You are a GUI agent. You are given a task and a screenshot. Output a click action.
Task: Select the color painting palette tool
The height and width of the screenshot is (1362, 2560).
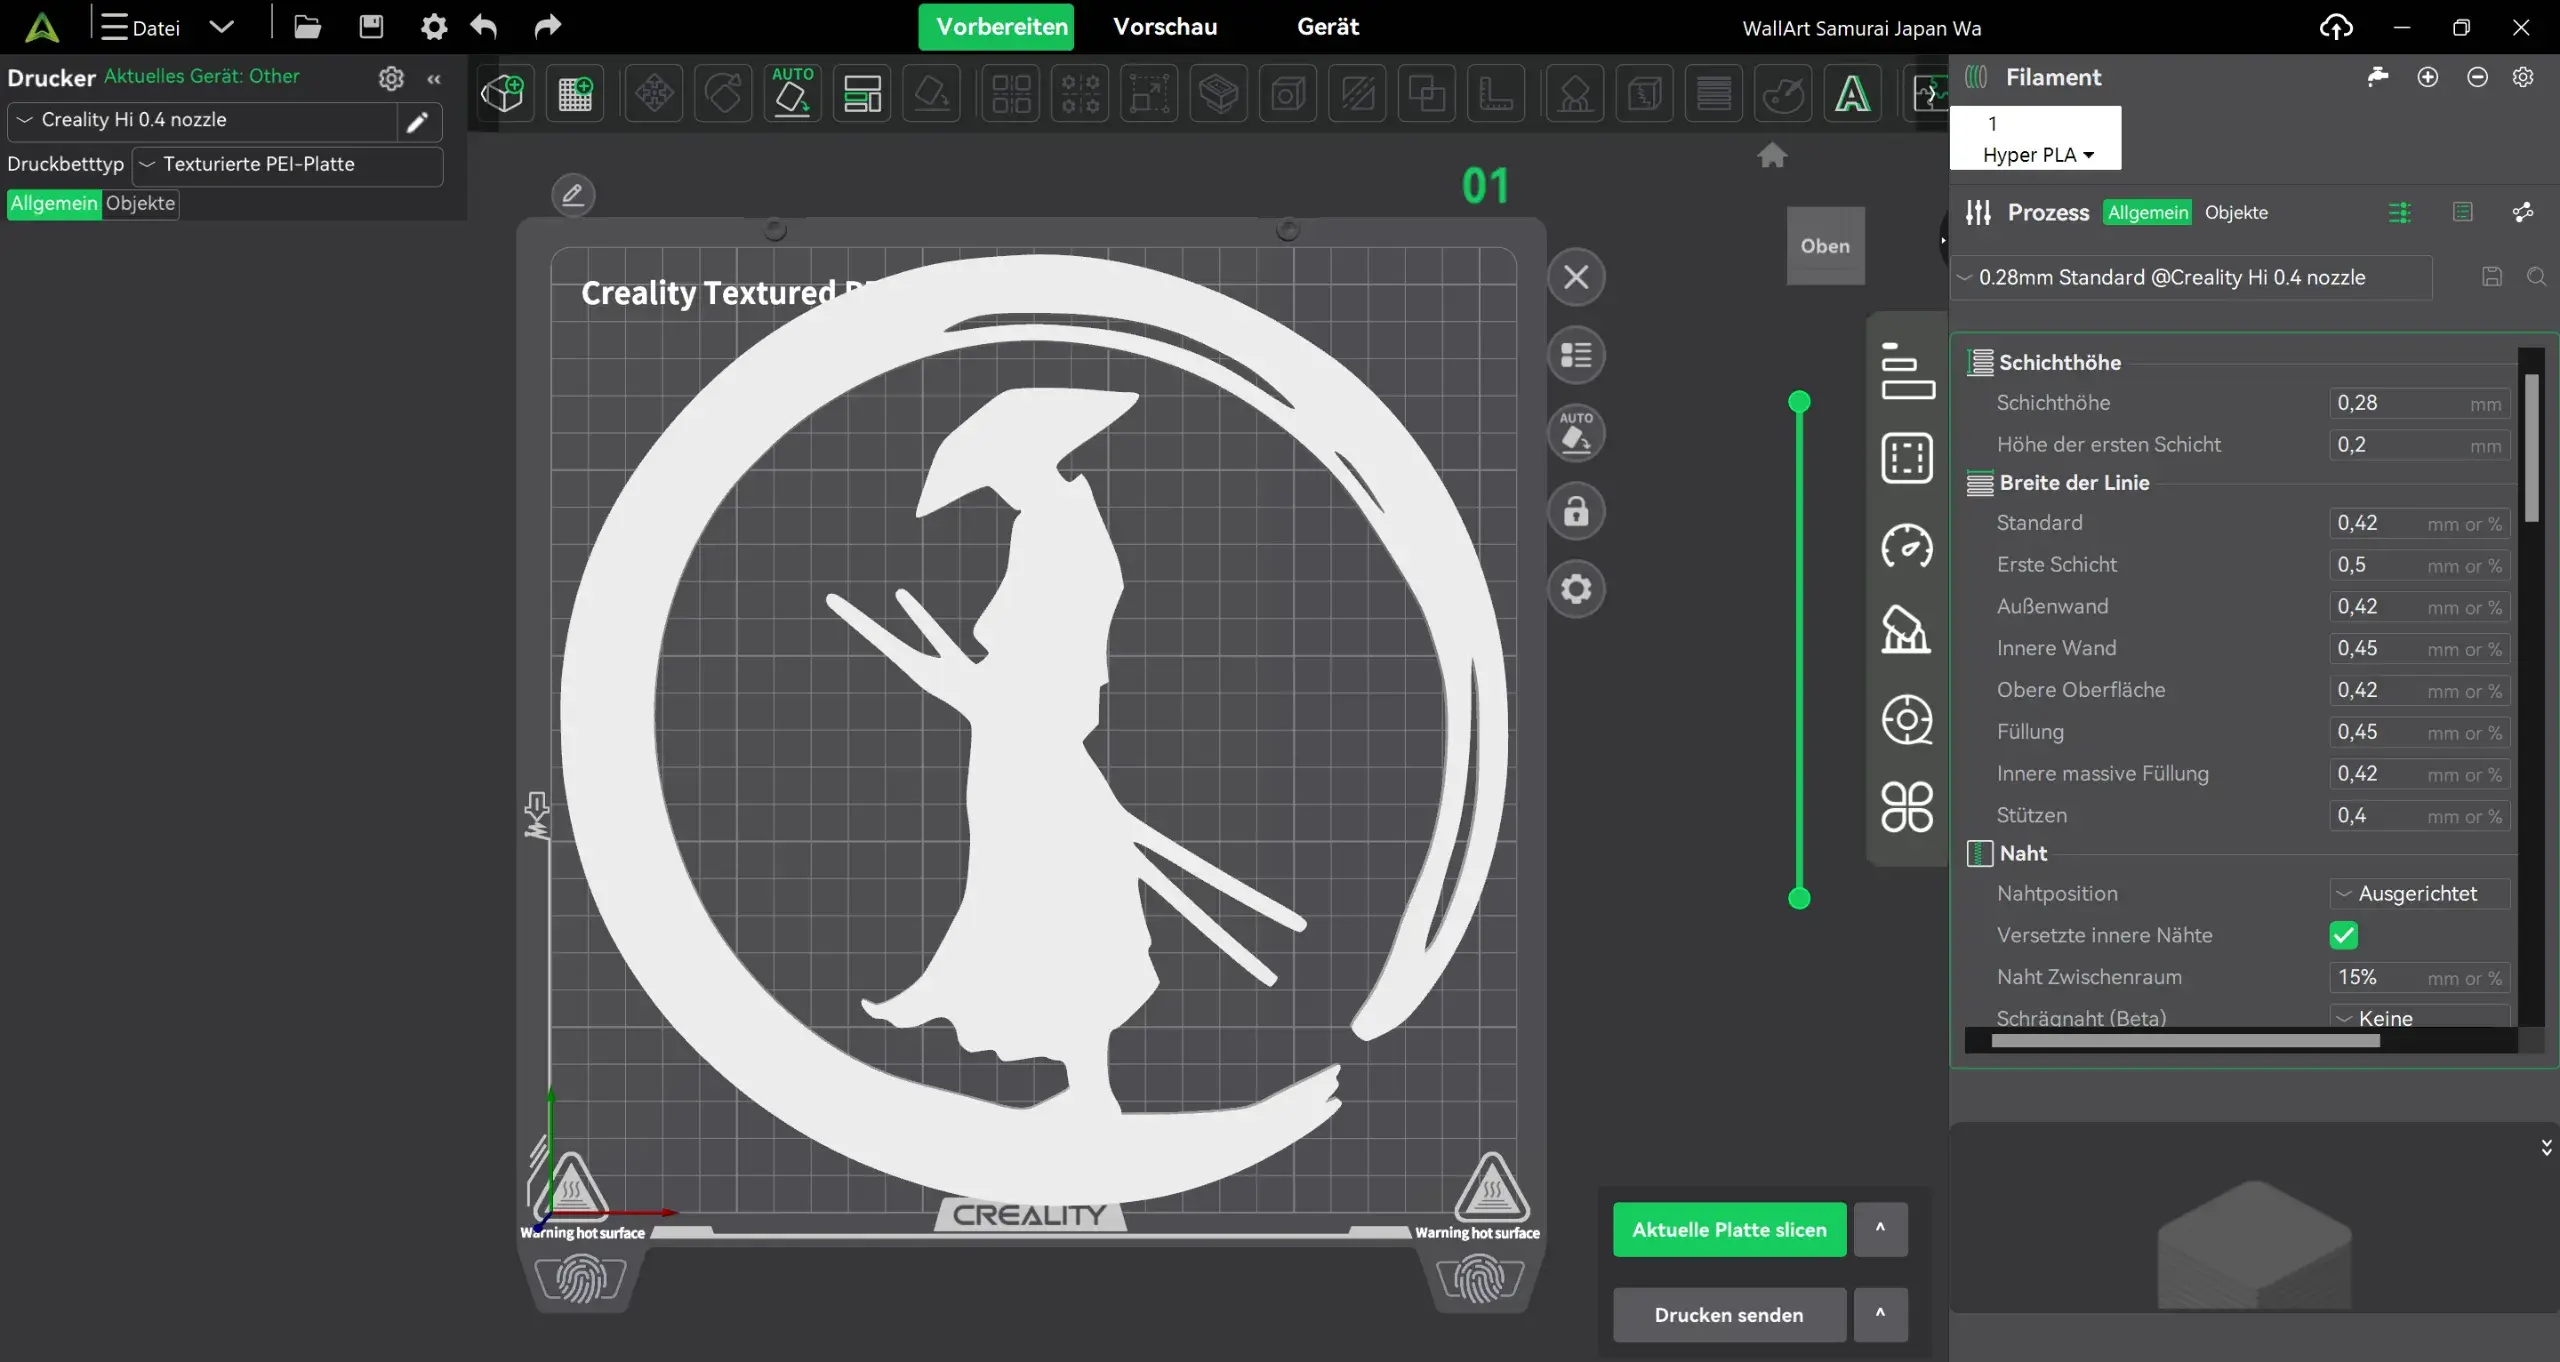(x=1783, y=94)
